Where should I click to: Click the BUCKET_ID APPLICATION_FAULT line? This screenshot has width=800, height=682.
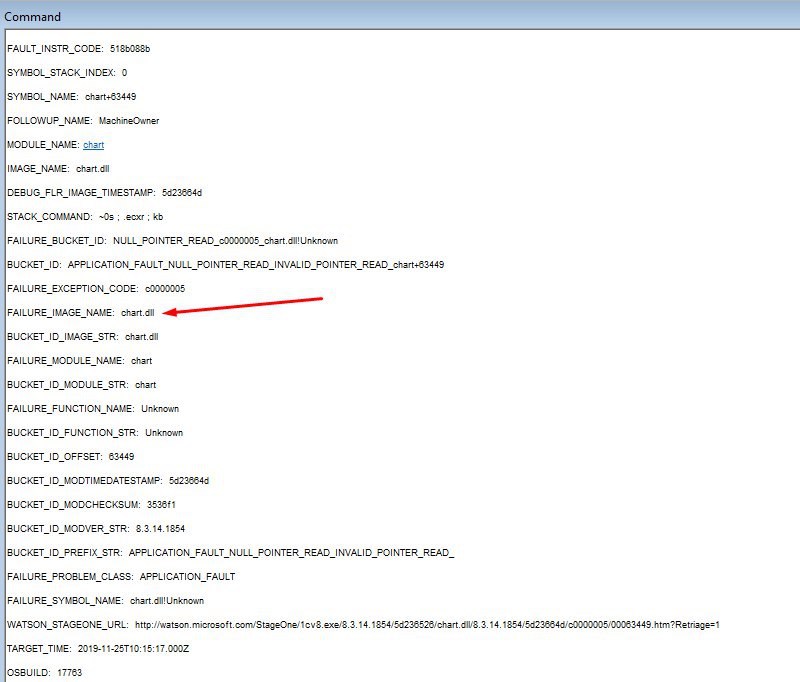coord(226,265)
